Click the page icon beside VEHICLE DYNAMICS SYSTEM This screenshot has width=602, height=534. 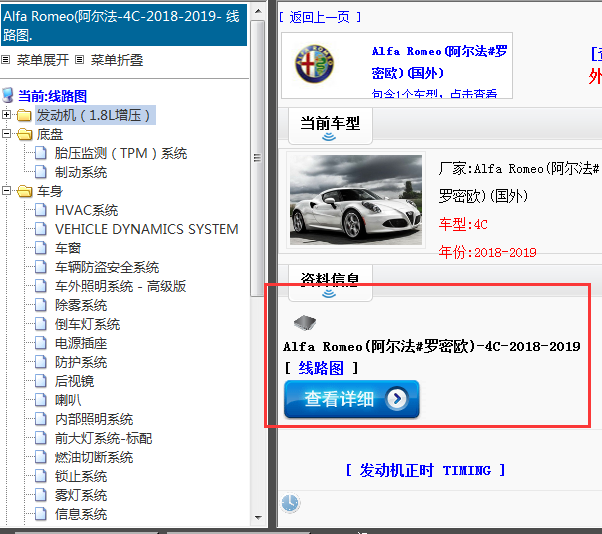click(41, 229)
